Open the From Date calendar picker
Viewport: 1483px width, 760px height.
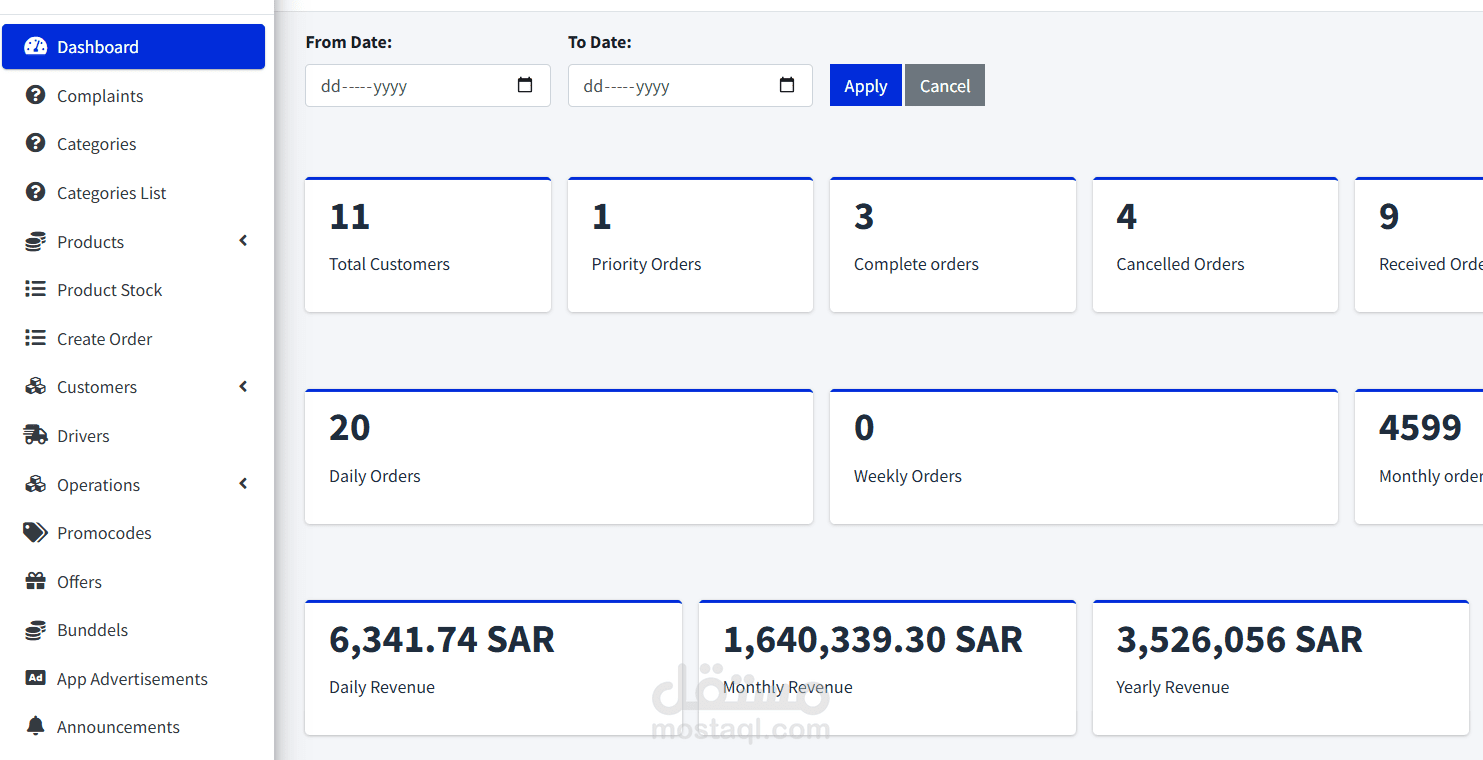coord(525,86)
